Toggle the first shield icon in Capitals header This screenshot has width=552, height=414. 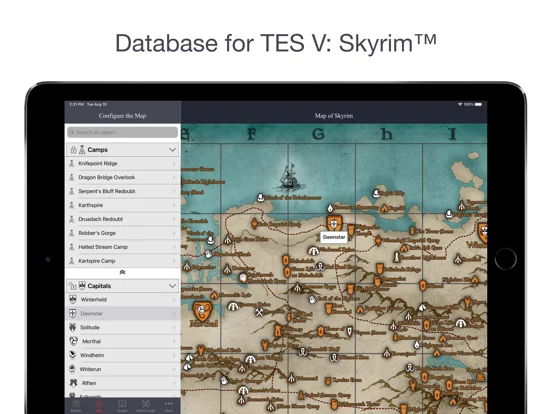[x=73, y=286]
